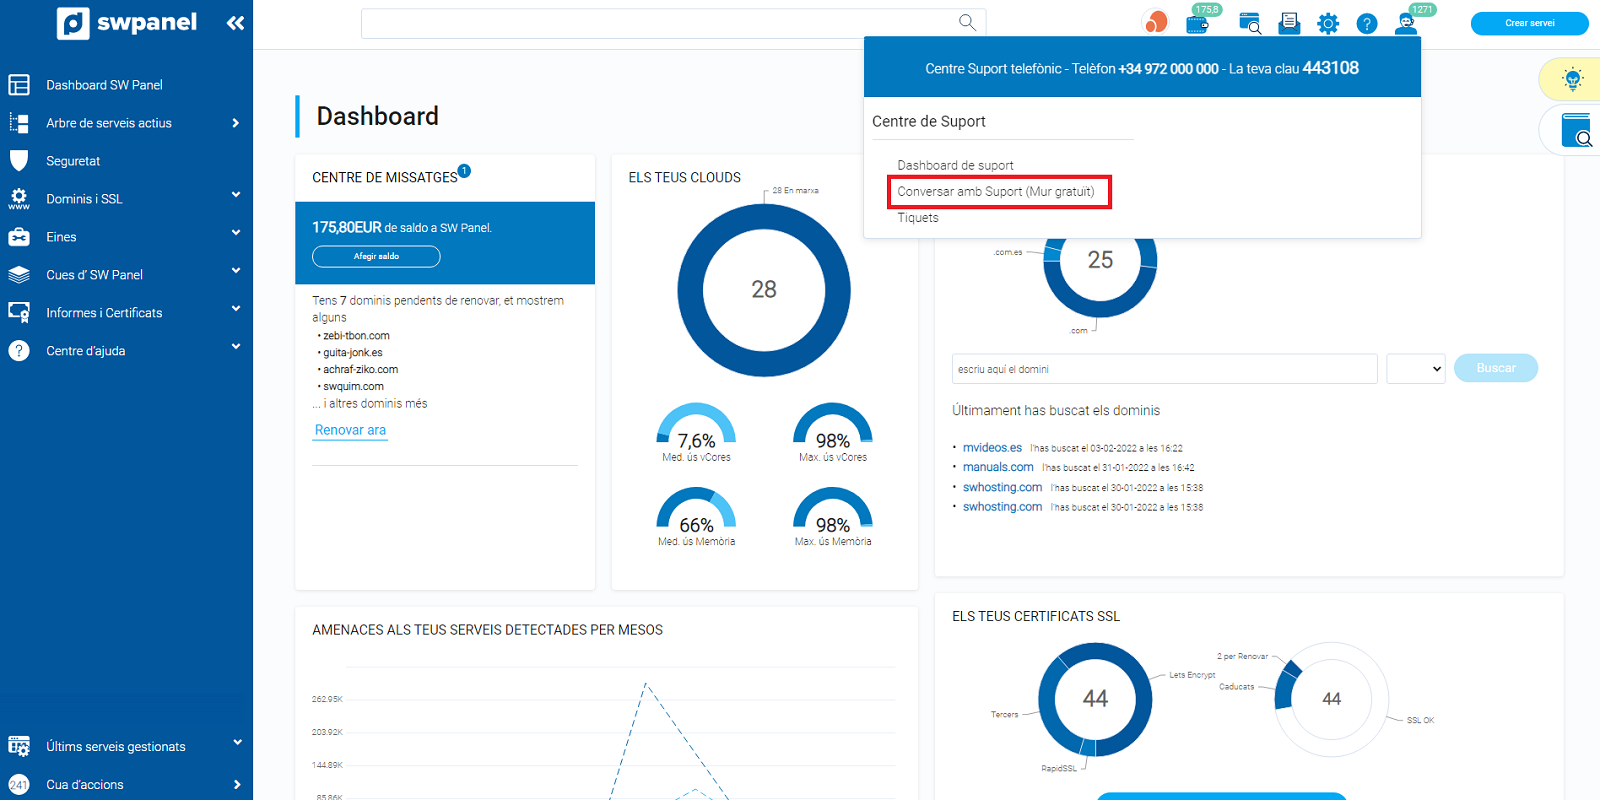Open Dashboard SW Panel sidebar item
Viewport: 1600px width, 800px height.
pos(104,85)
